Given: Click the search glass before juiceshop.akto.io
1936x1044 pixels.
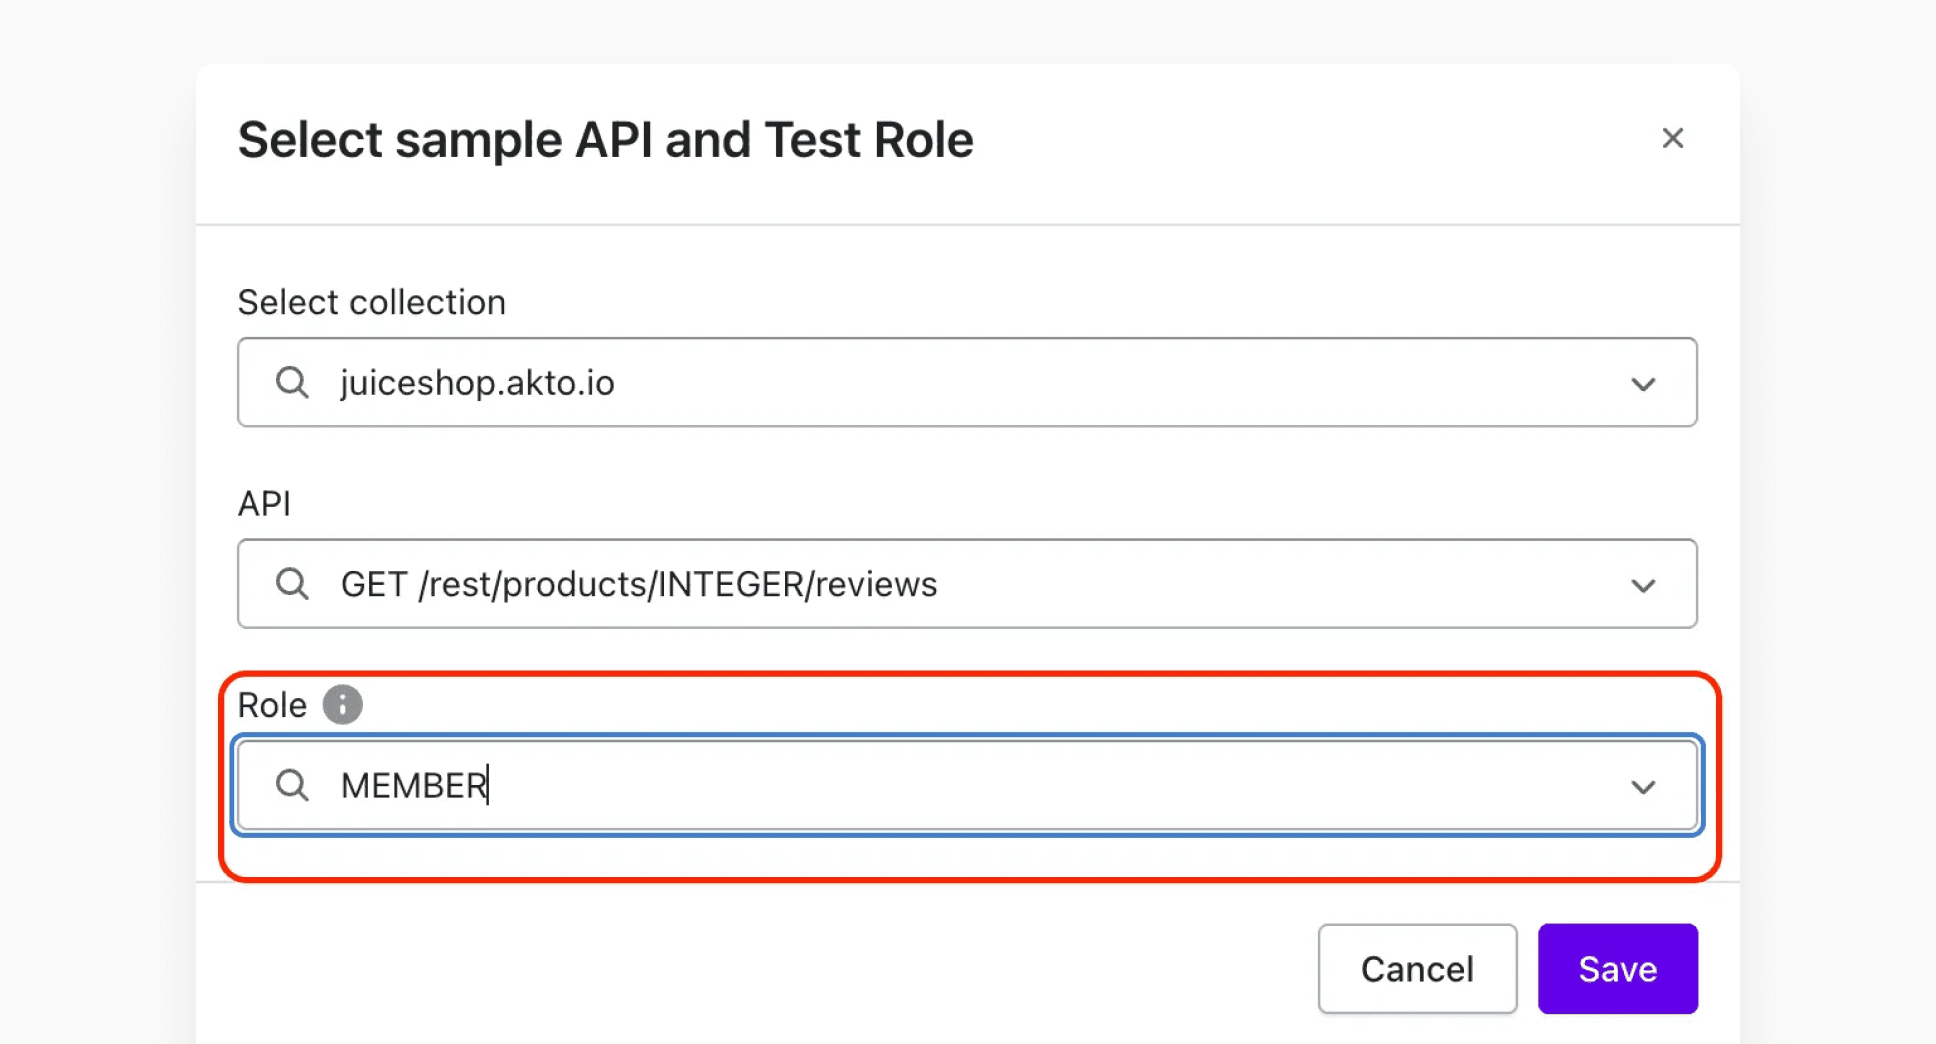Looking at the screenshot, I should 291,382.
